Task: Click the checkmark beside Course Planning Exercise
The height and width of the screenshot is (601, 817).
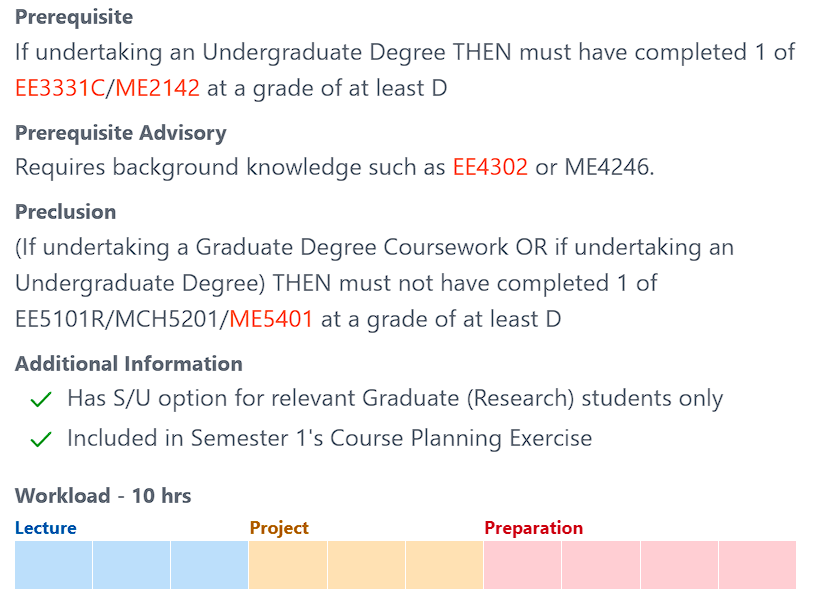Action: pos(41,439)
